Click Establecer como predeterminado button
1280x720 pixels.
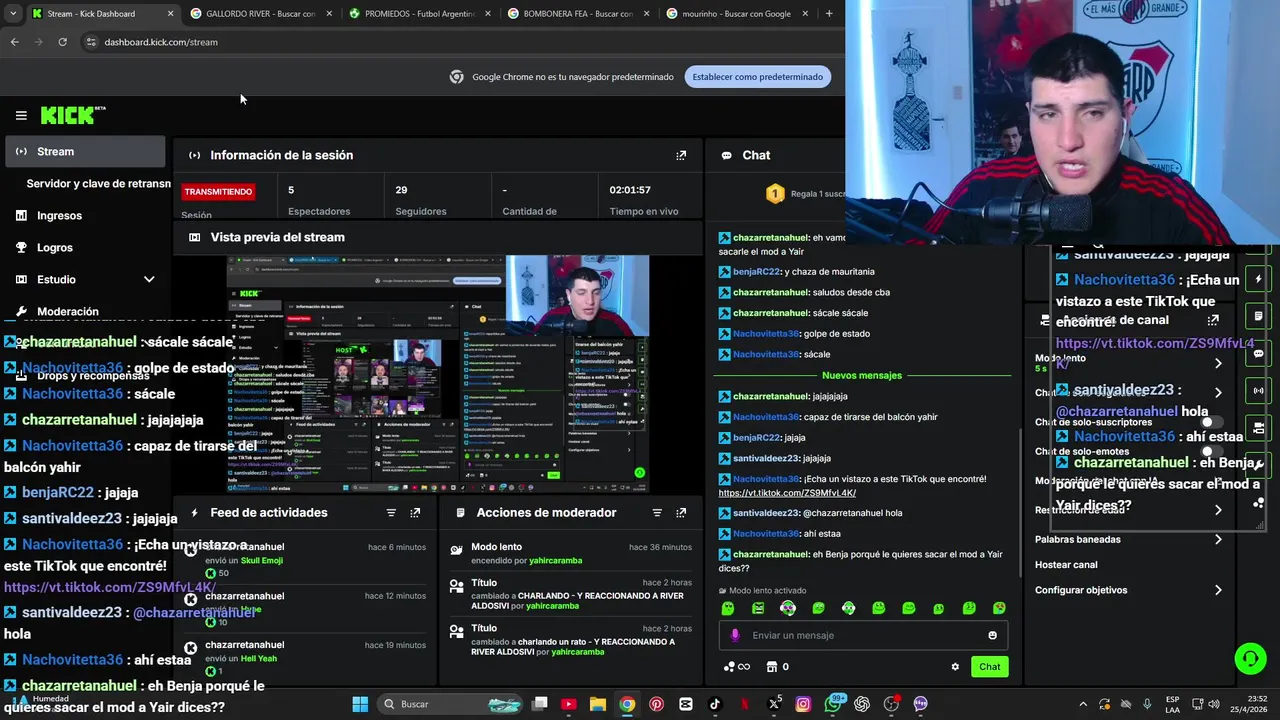pos(758,77)
